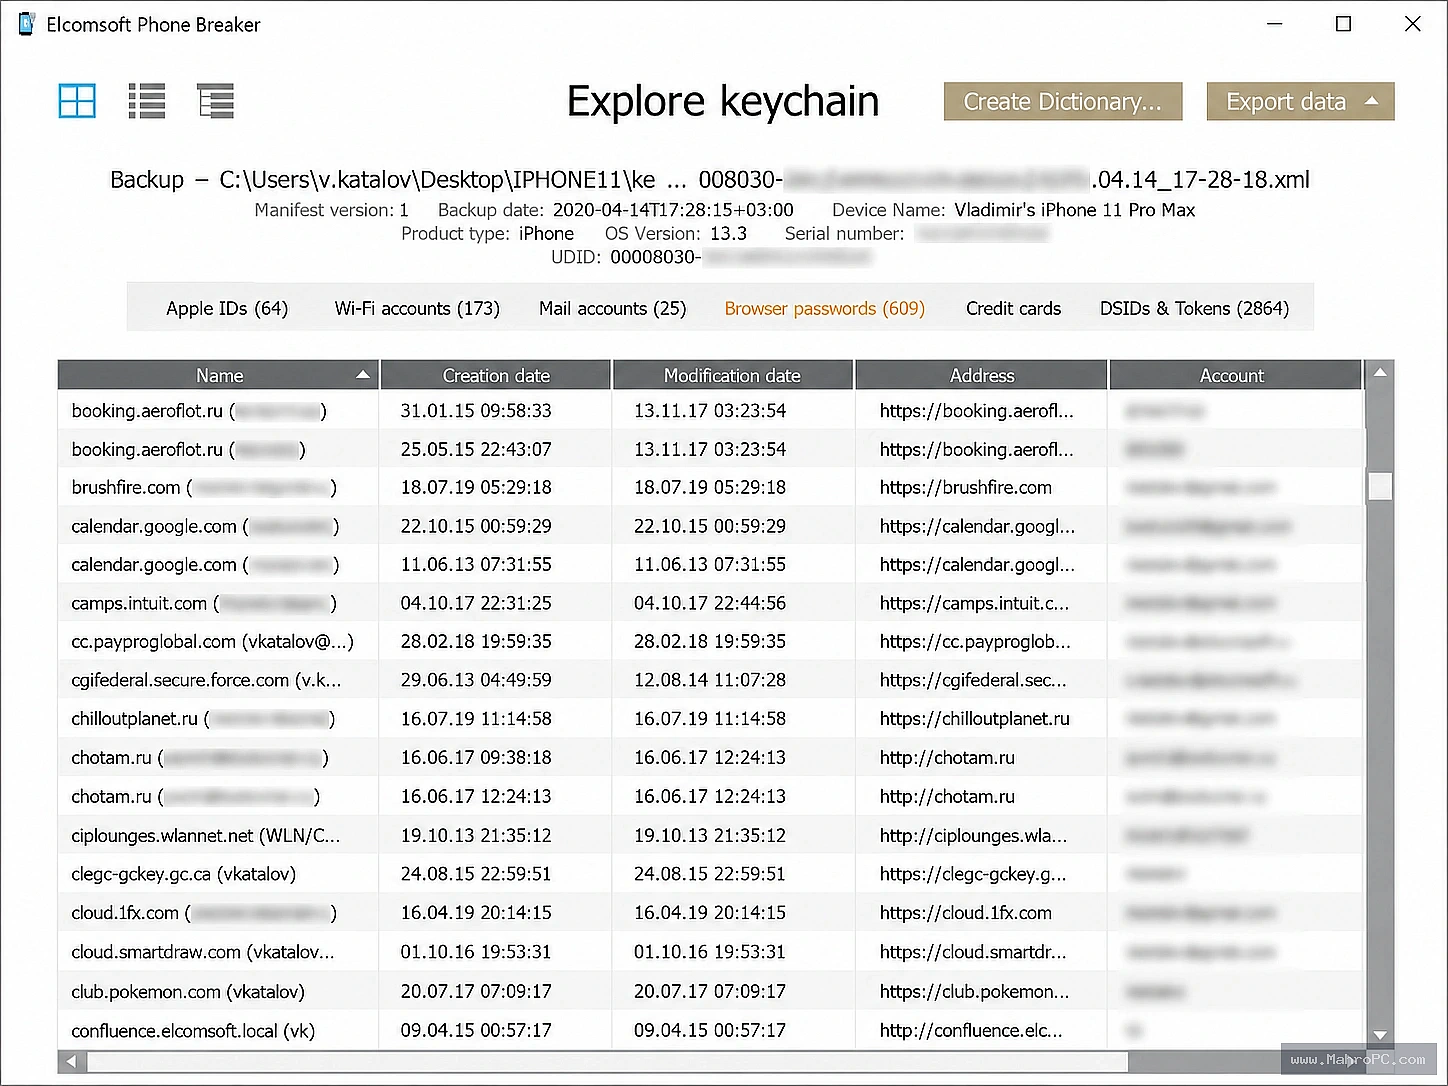Click the vertical scrollbar down arrow
Screen dimensions: 1448x1086
(1380, 1036)
